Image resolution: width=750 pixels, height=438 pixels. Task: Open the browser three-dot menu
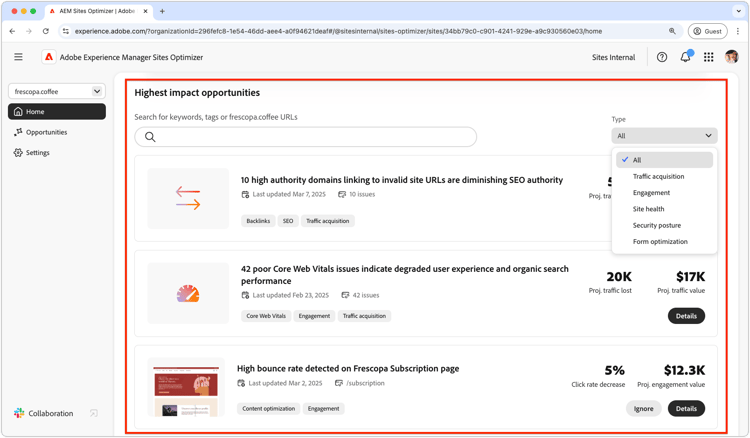click(738, 31)
